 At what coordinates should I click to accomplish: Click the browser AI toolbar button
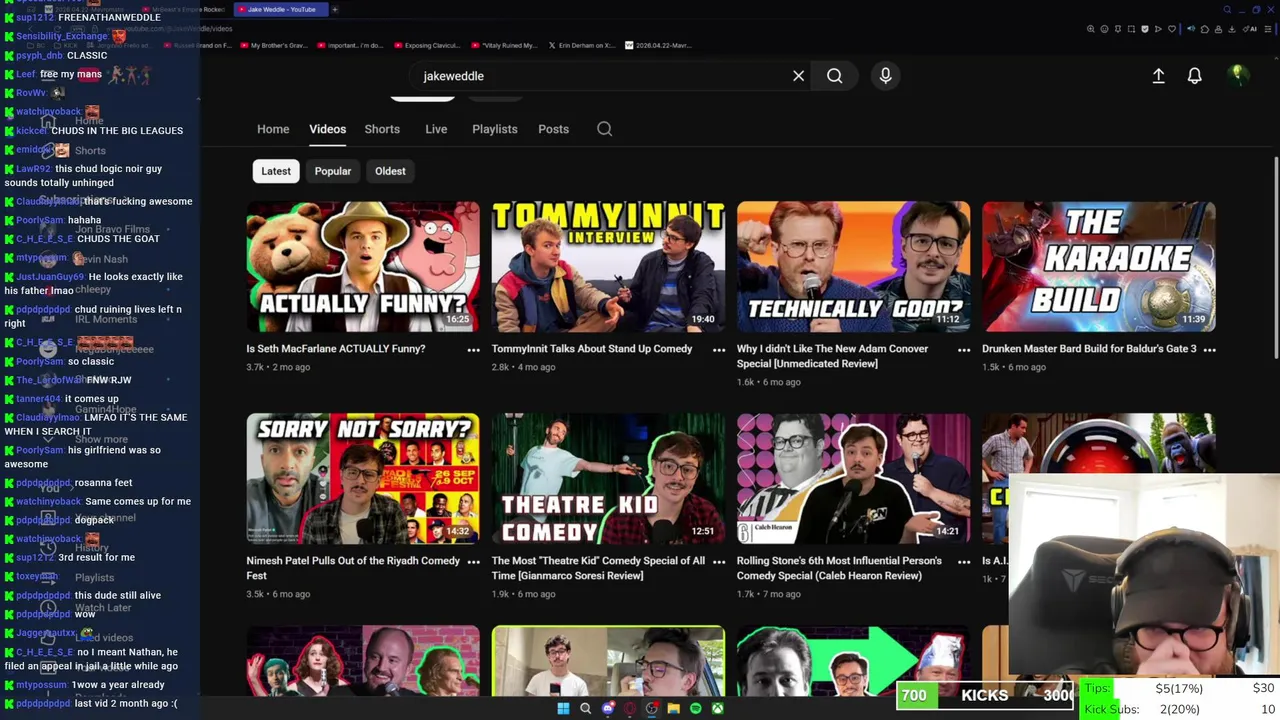pyautogui.click(x=1251, y=29)
